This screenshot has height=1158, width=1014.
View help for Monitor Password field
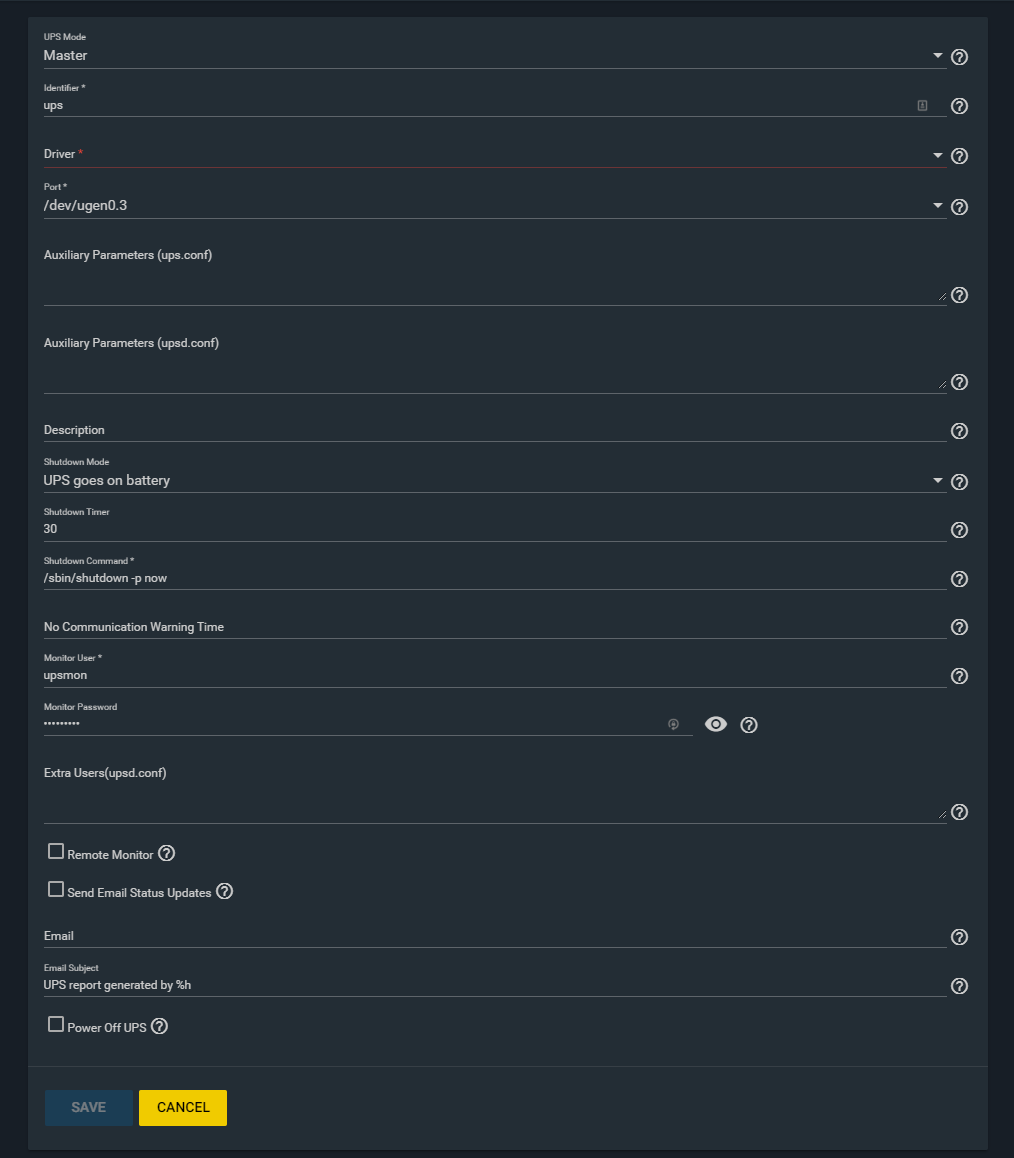pyautogui.click(x=748, y=724)
